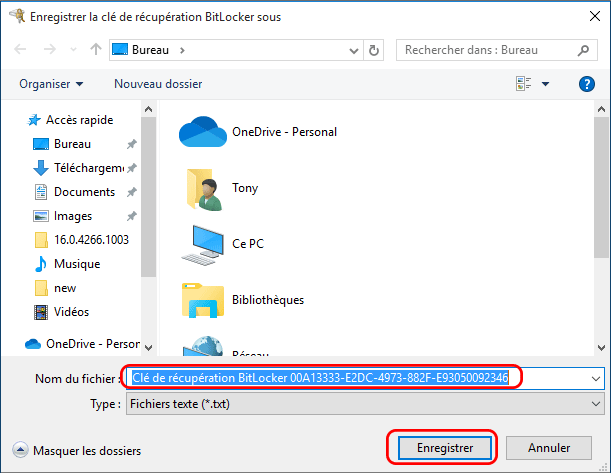Select the Tony user folder icon
The width and height of the screenshot is (611, 473).
(204, 190)
